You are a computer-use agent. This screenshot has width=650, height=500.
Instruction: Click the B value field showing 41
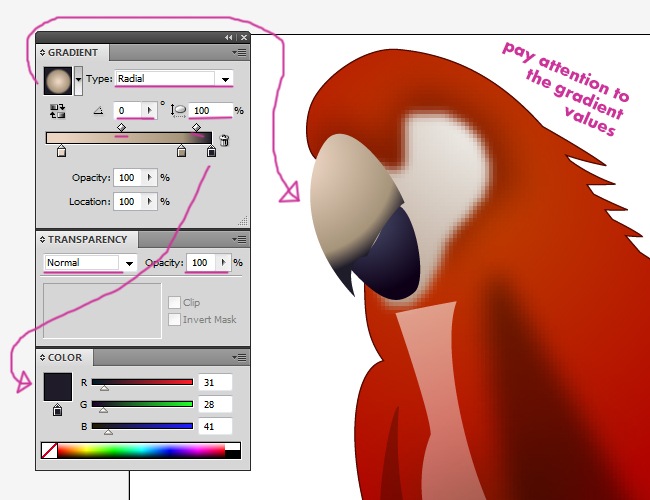(x=215, y=426)
